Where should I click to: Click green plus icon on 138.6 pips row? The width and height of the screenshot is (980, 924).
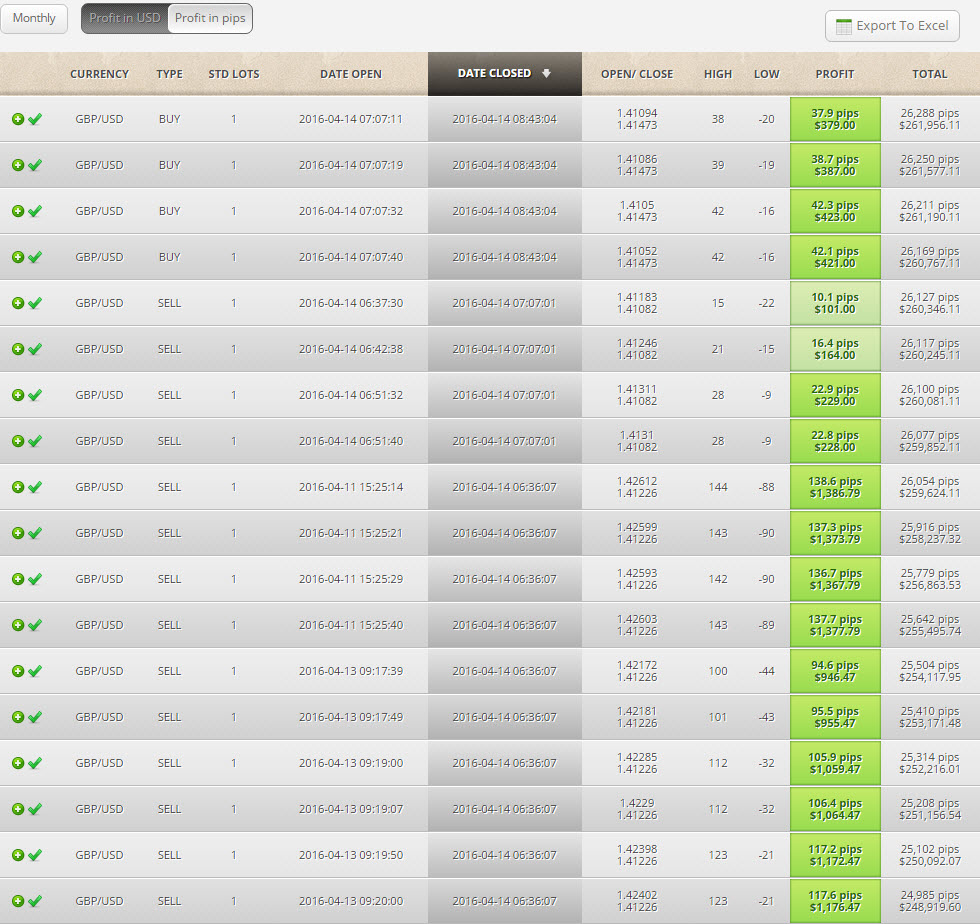coord(18,487)
